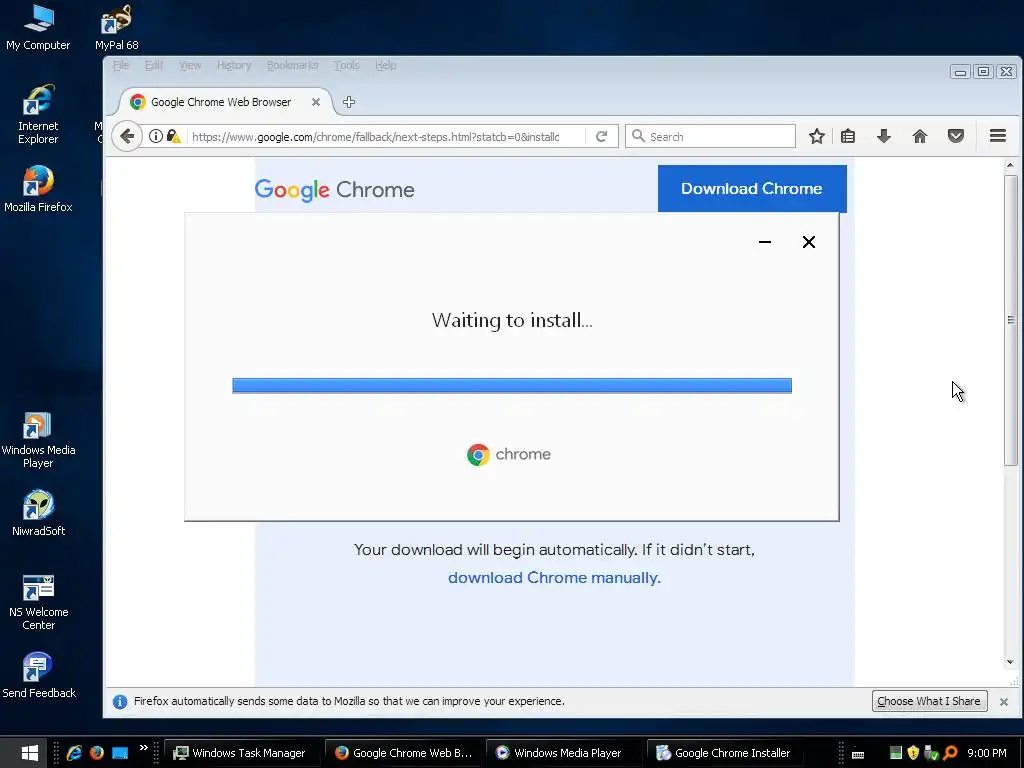Go back with Firefox back arrow
Image resolution: width=1024 pixels, height=768 pixels.
[x=127, y=136]
